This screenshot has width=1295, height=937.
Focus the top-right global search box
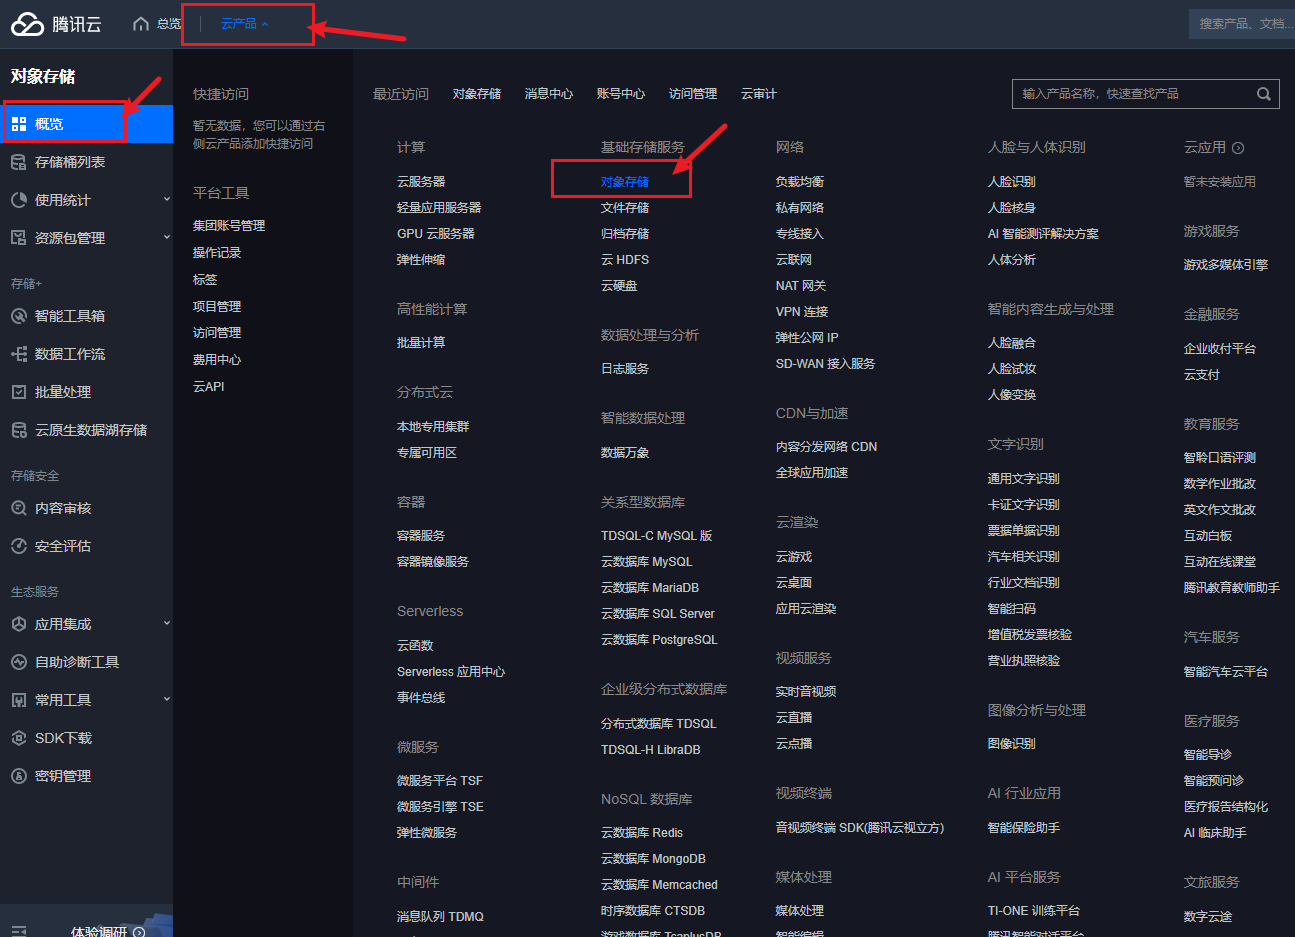click(1241, 24)
